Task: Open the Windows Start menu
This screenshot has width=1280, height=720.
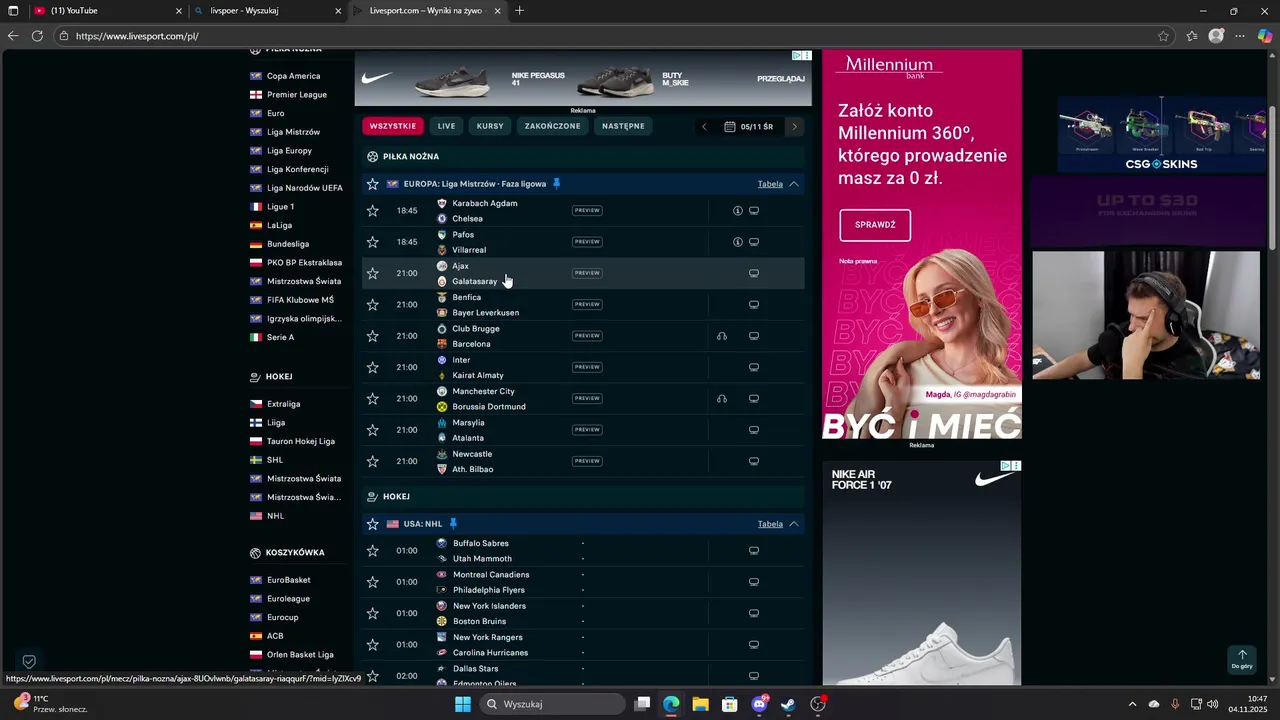Action: coord(462,704)
